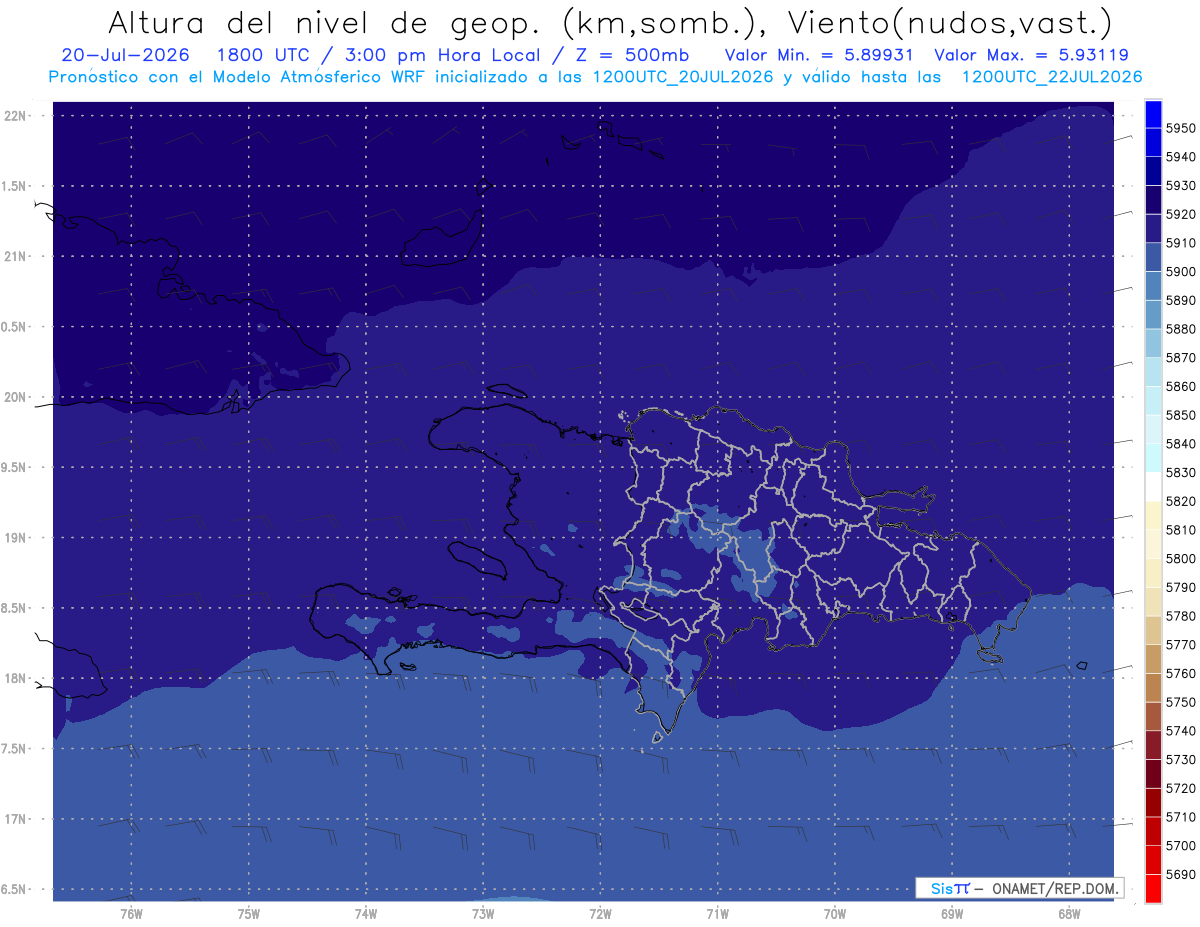Select the white segment between 5820 and 5830
Viewport: 1200px width, 927px height.
pos(1153,486)
